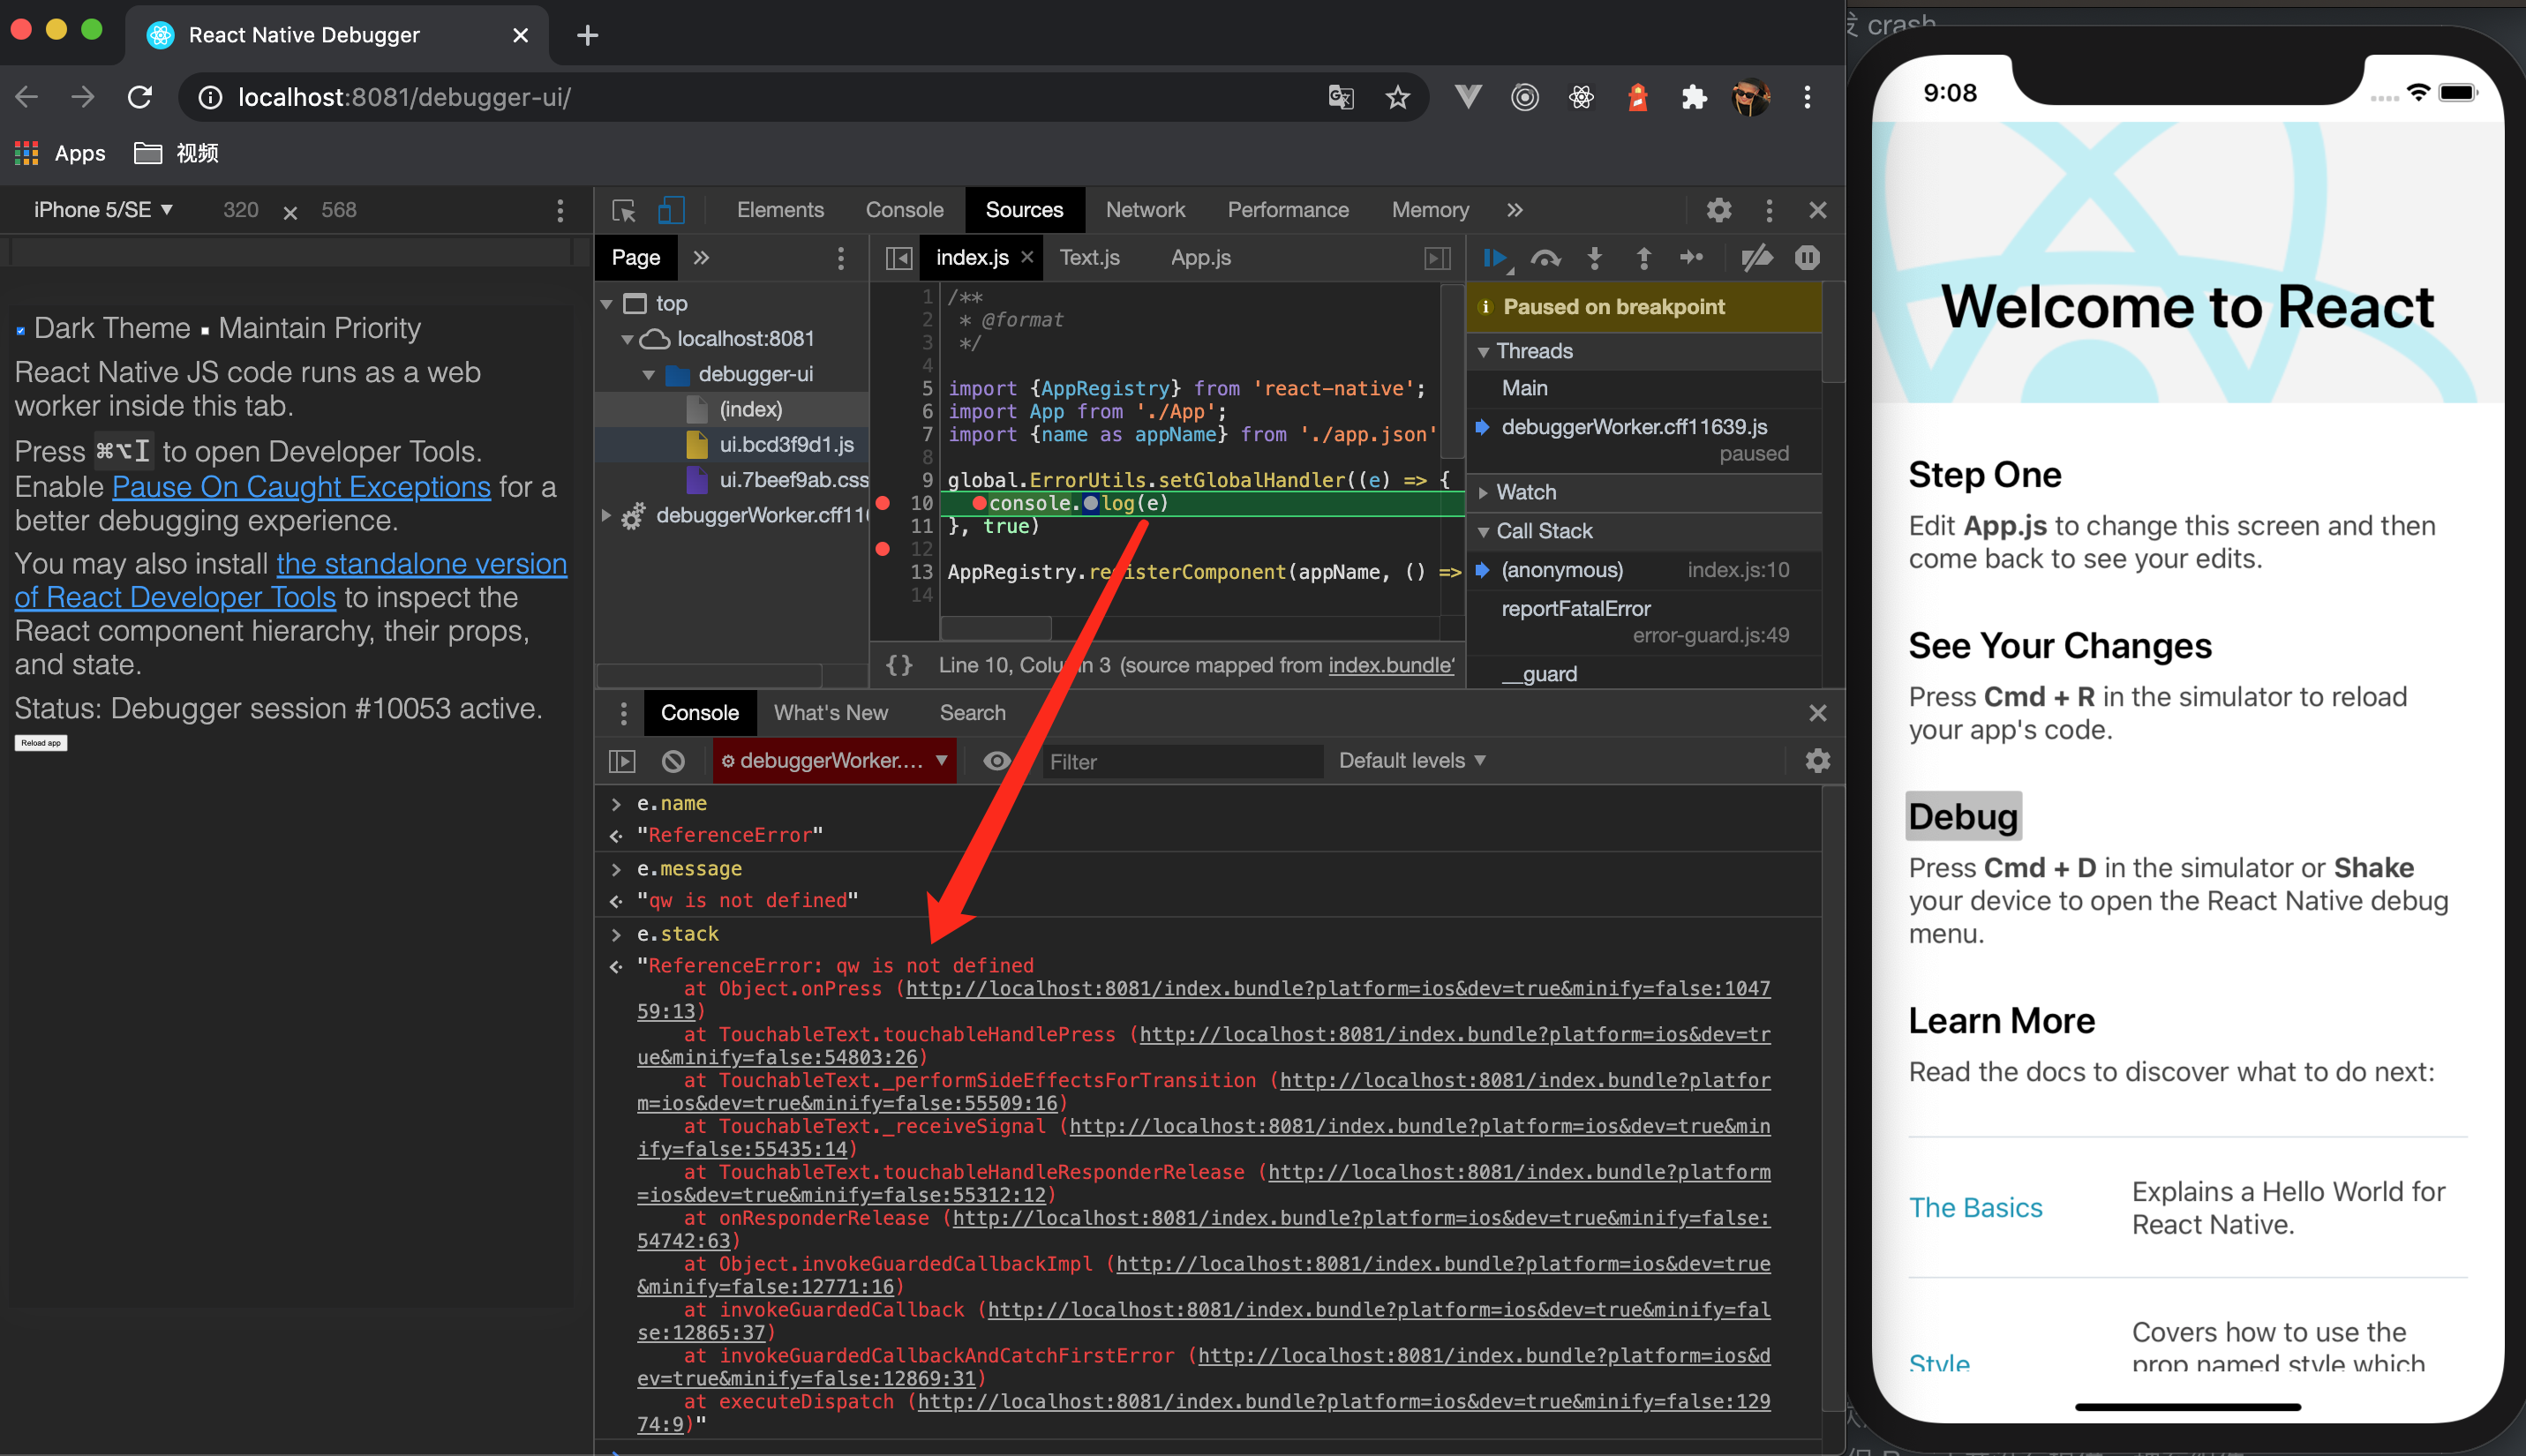The height and width of the screenshot is (1456, 2526).
Task: Click pretty print braces icon
Action: click(x=899, y=665)
